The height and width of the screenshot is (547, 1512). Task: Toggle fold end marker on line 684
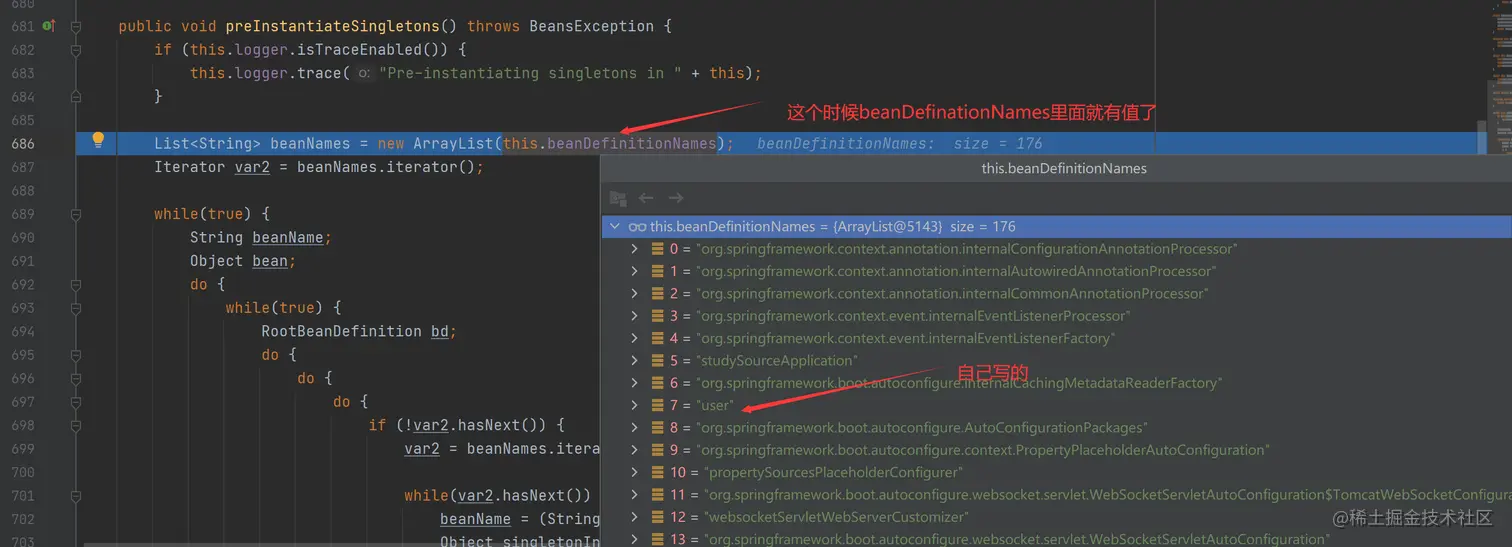coord(76,97)
